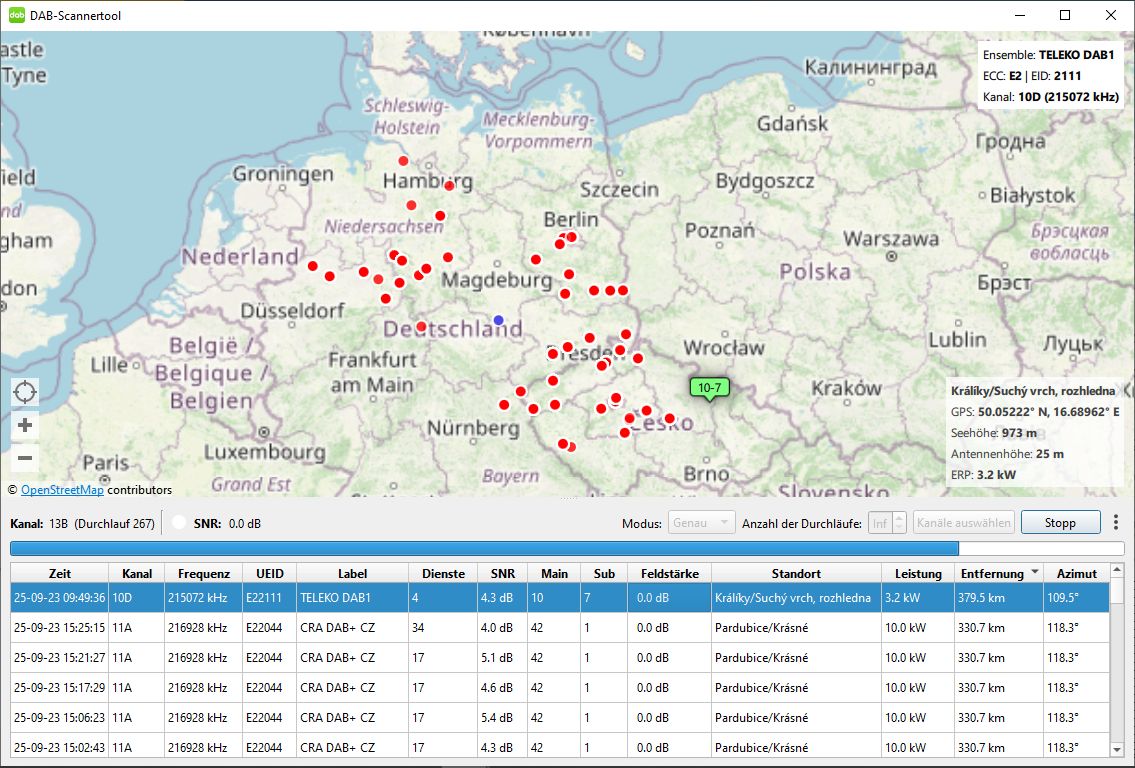Click the white SNR status indicator circle

[179, 523]
